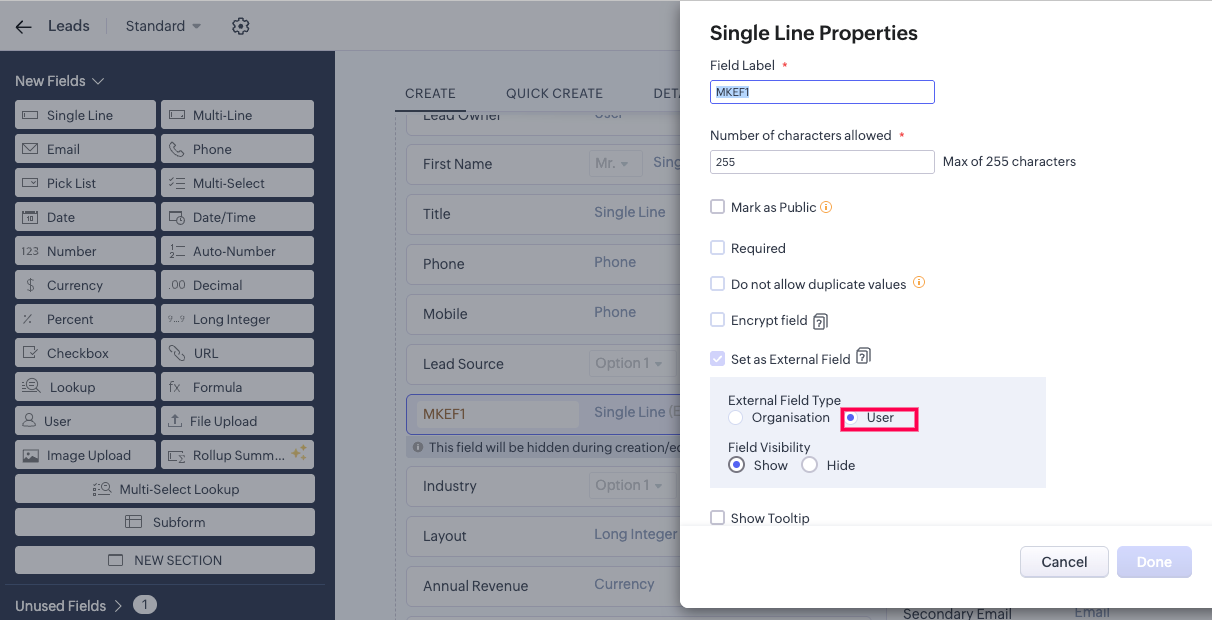Click the Mark as Public info icon
1212x620 pixels.
click(826, 207)
